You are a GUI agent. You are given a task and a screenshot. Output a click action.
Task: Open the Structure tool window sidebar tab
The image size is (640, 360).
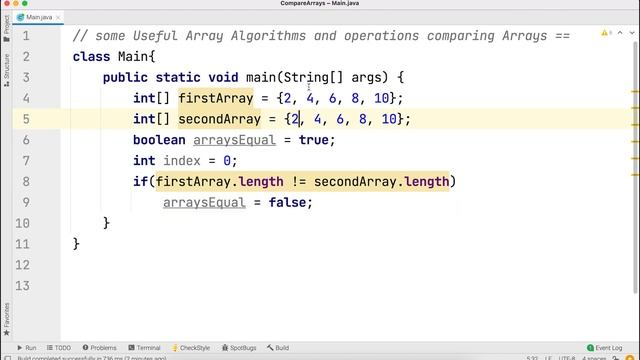pos(7,70)
